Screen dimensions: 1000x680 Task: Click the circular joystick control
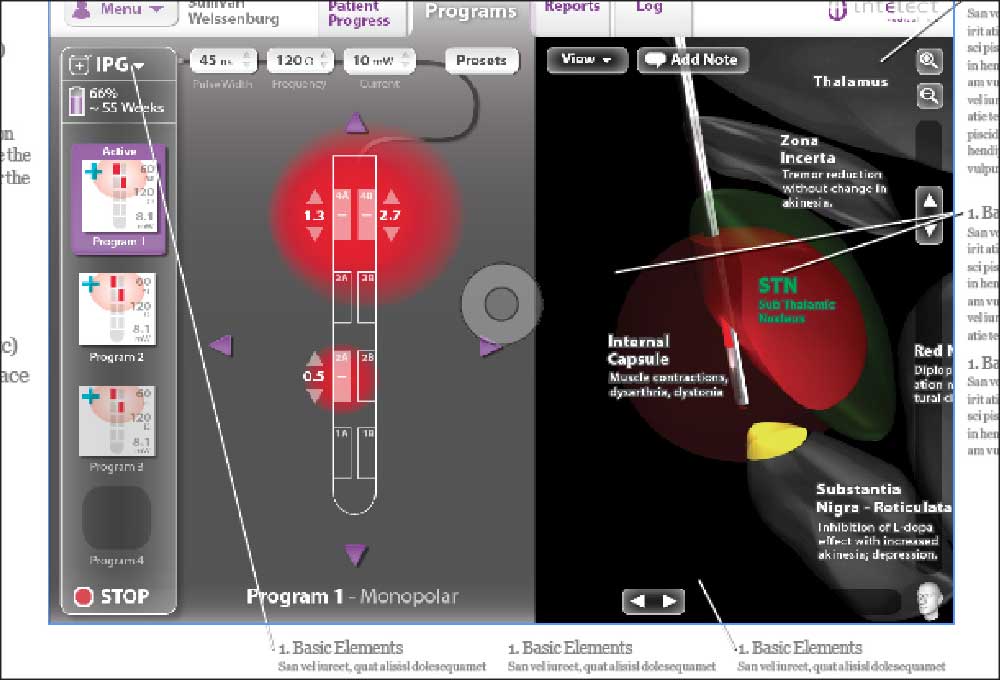499,302
